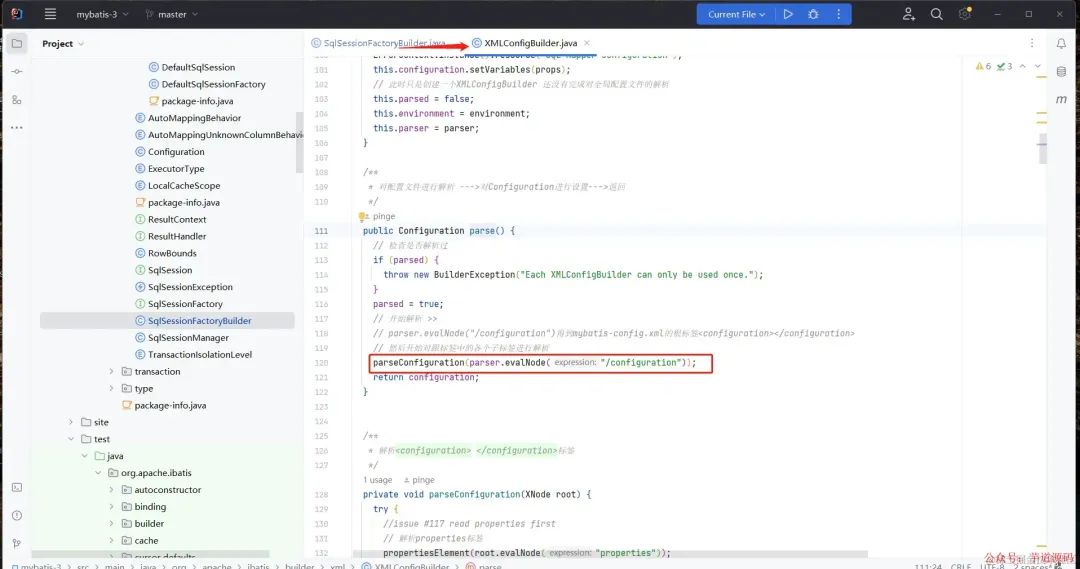Expand the transaction package
This screenshot has width=1080, height=569.
pos(112,371)
